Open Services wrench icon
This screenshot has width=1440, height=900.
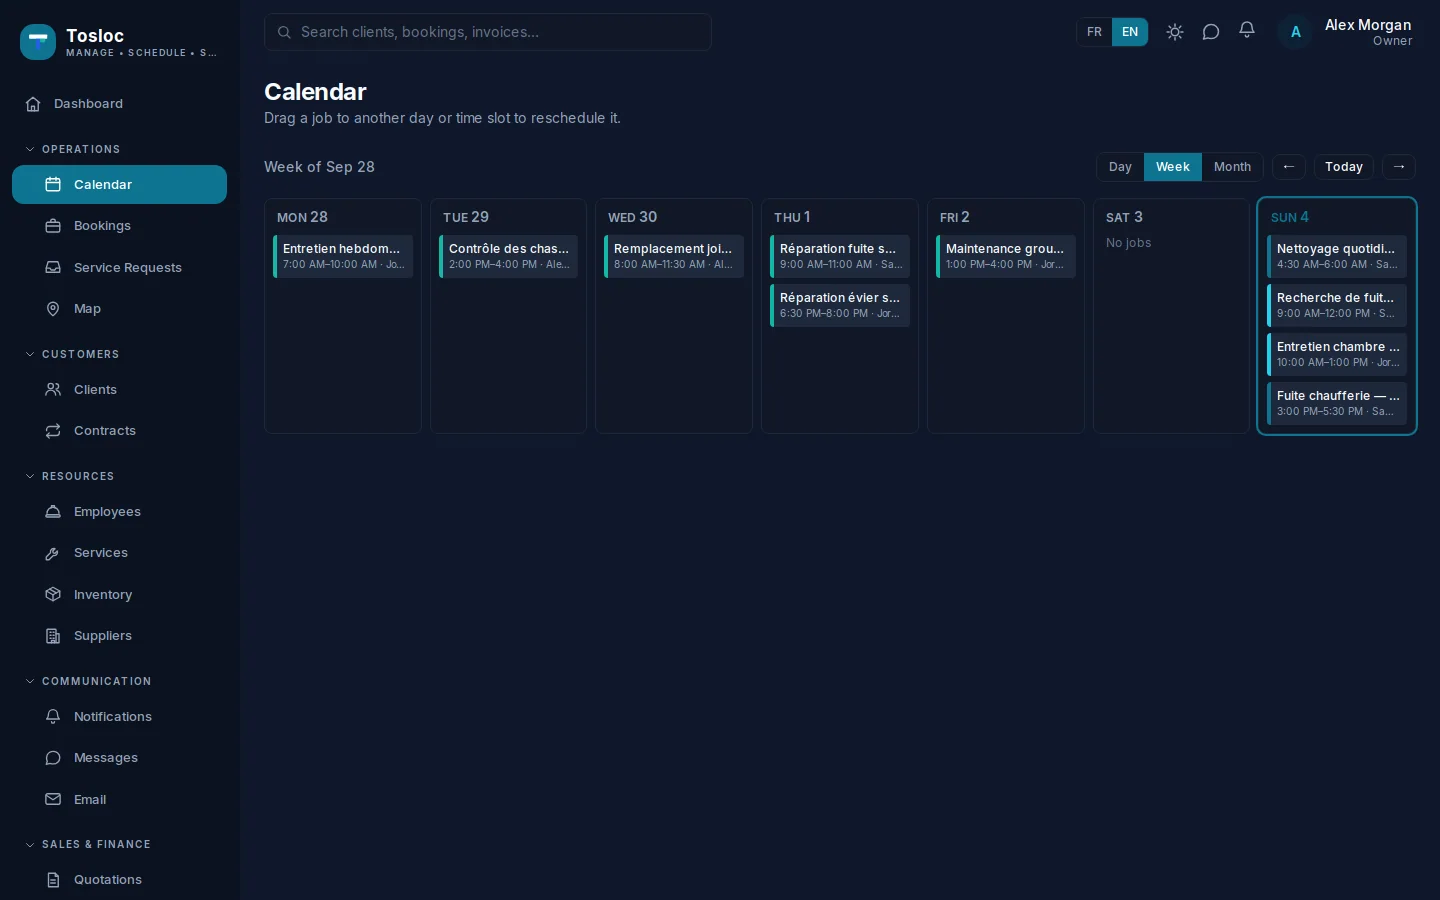[x=53, y=553]
